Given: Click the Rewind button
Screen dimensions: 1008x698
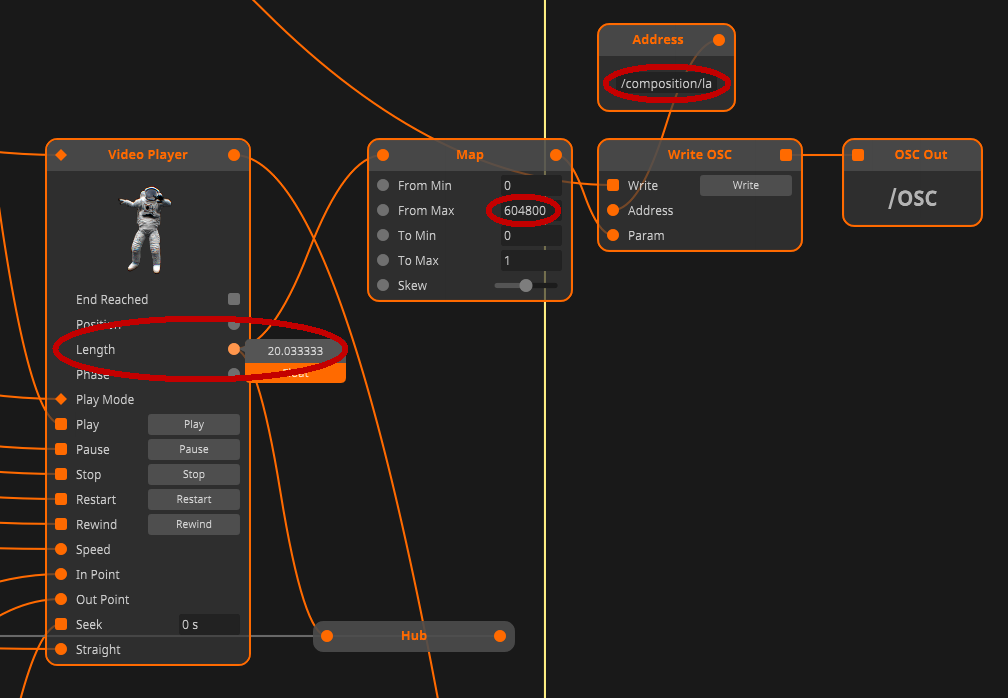Looking at the screenshot, I should pos(194,524).
